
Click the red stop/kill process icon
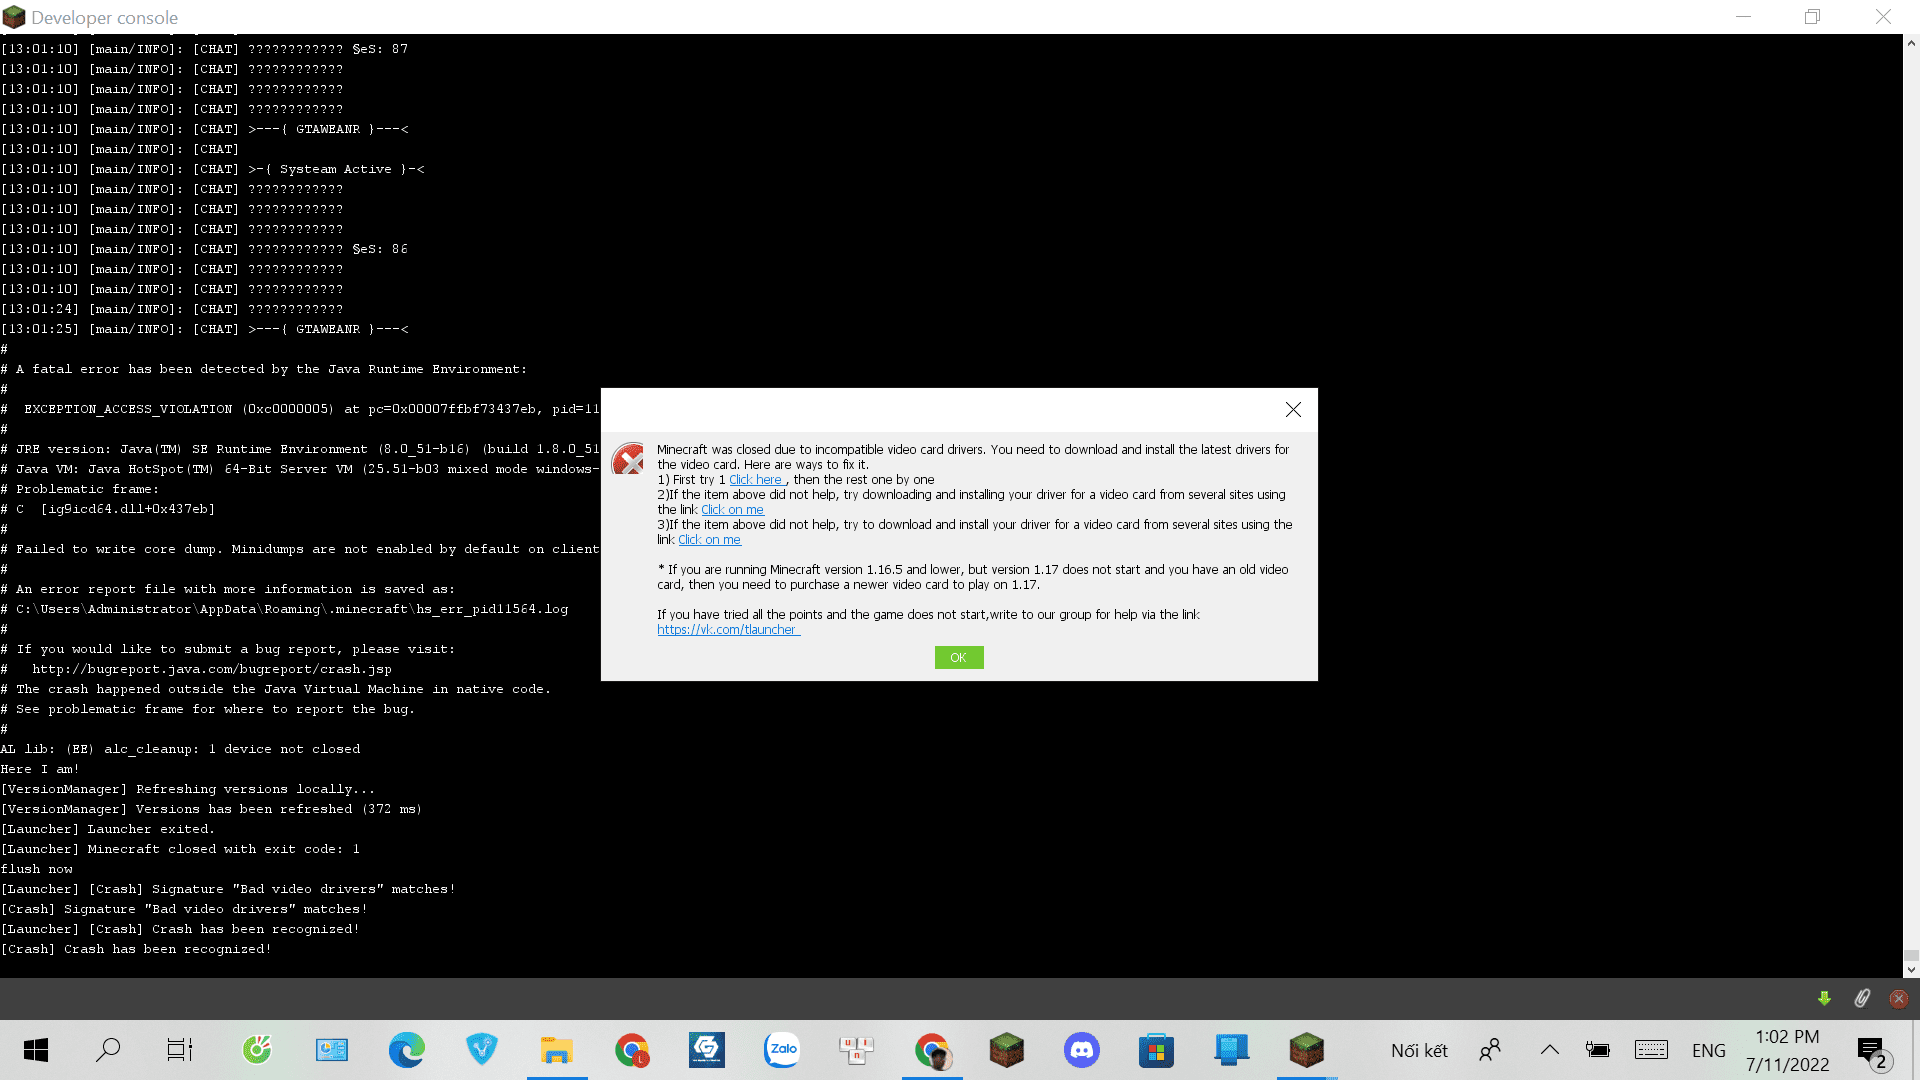click(1899, 998)
